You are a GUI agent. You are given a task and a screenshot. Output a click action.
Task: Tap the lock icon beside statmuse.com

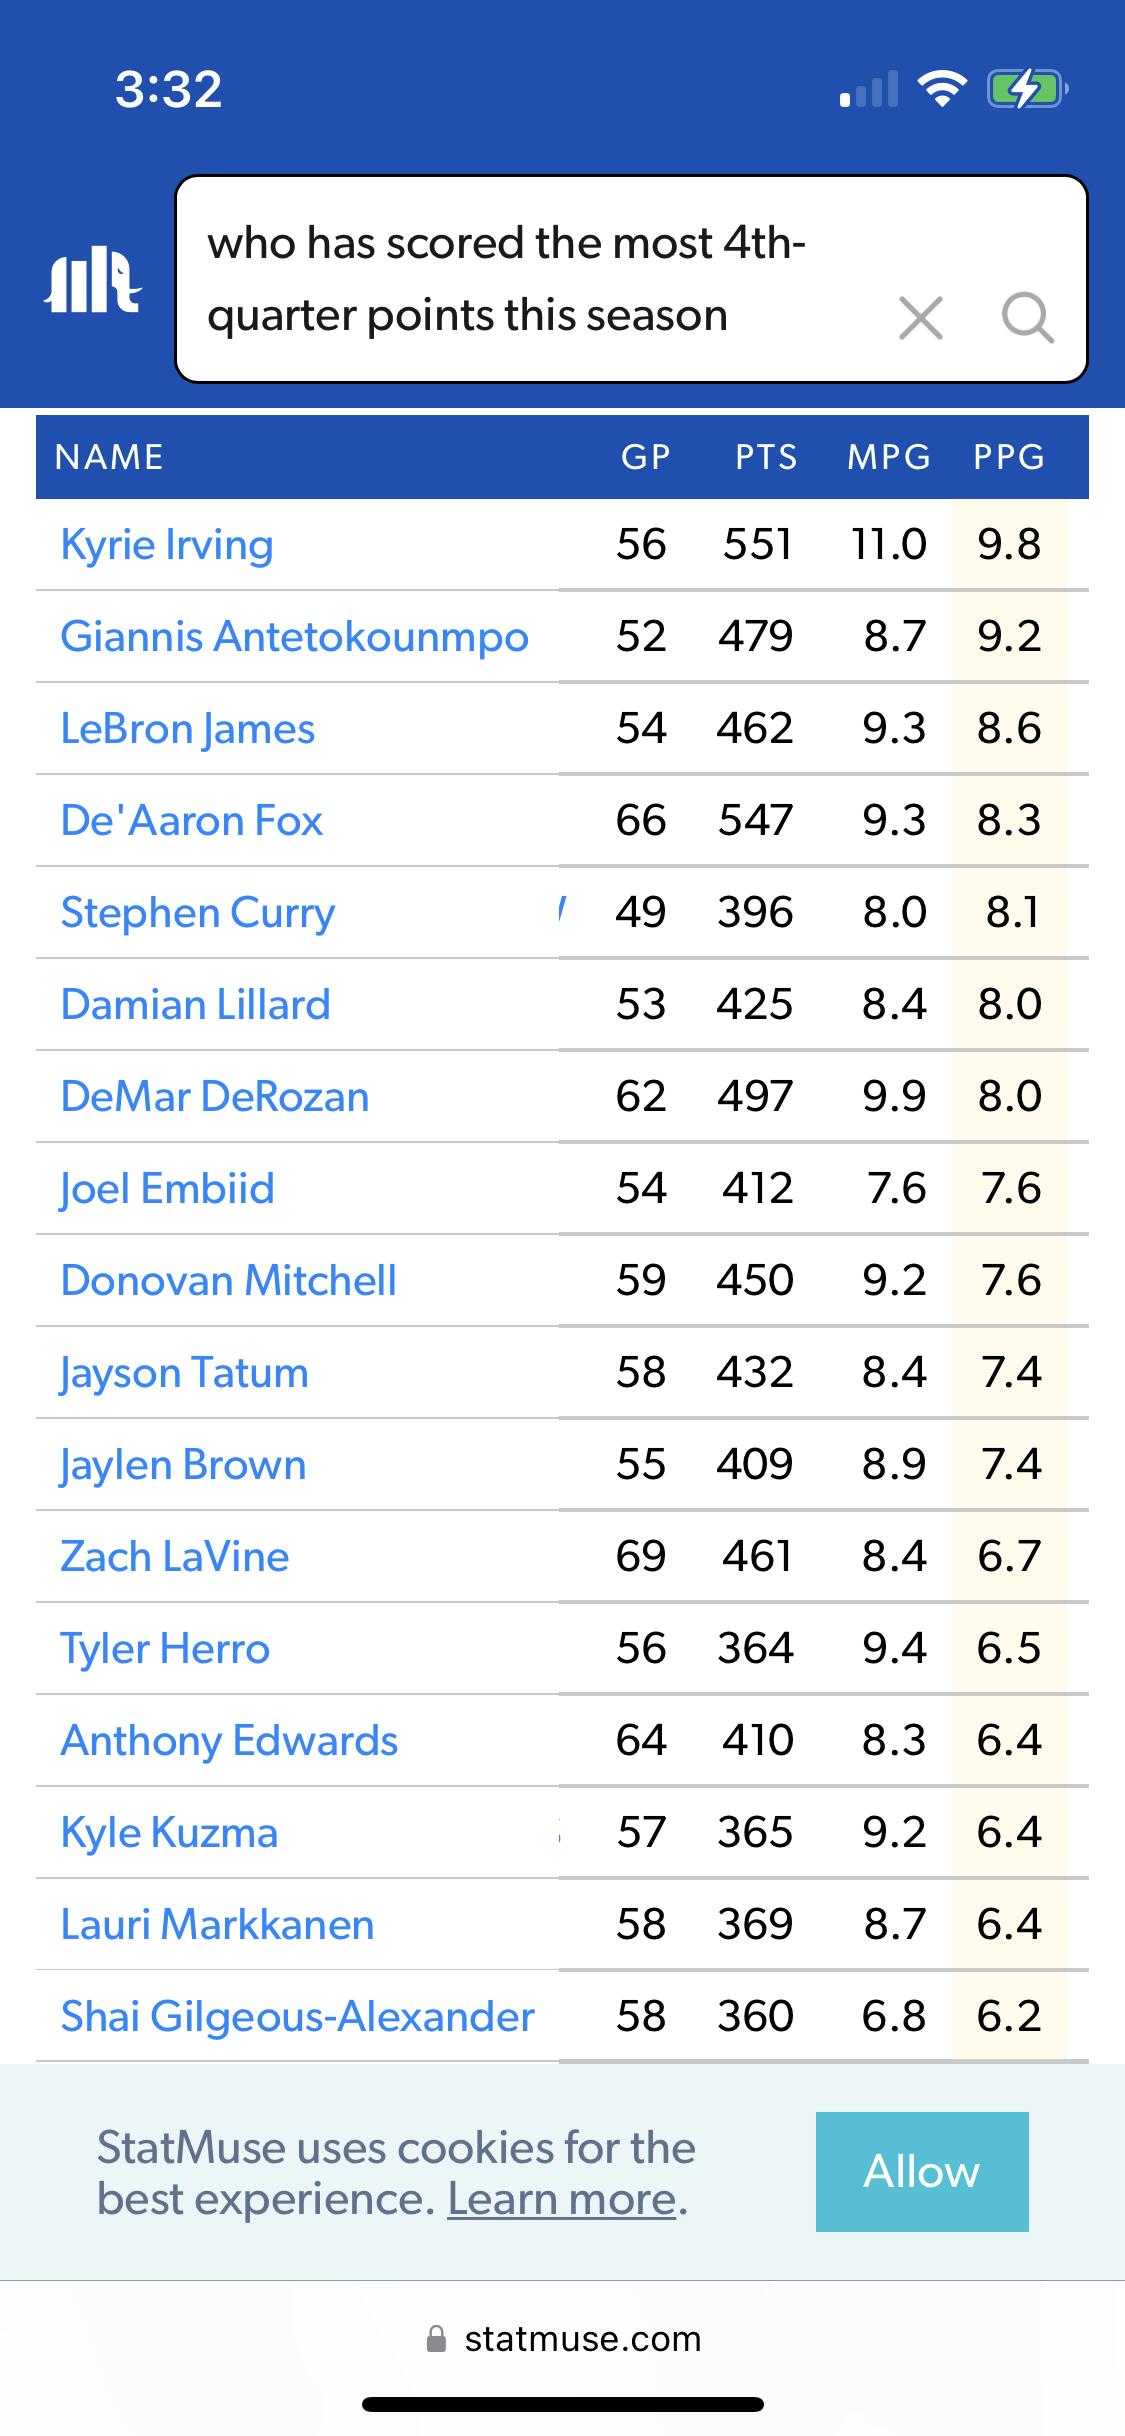[x=436, y=2339]
